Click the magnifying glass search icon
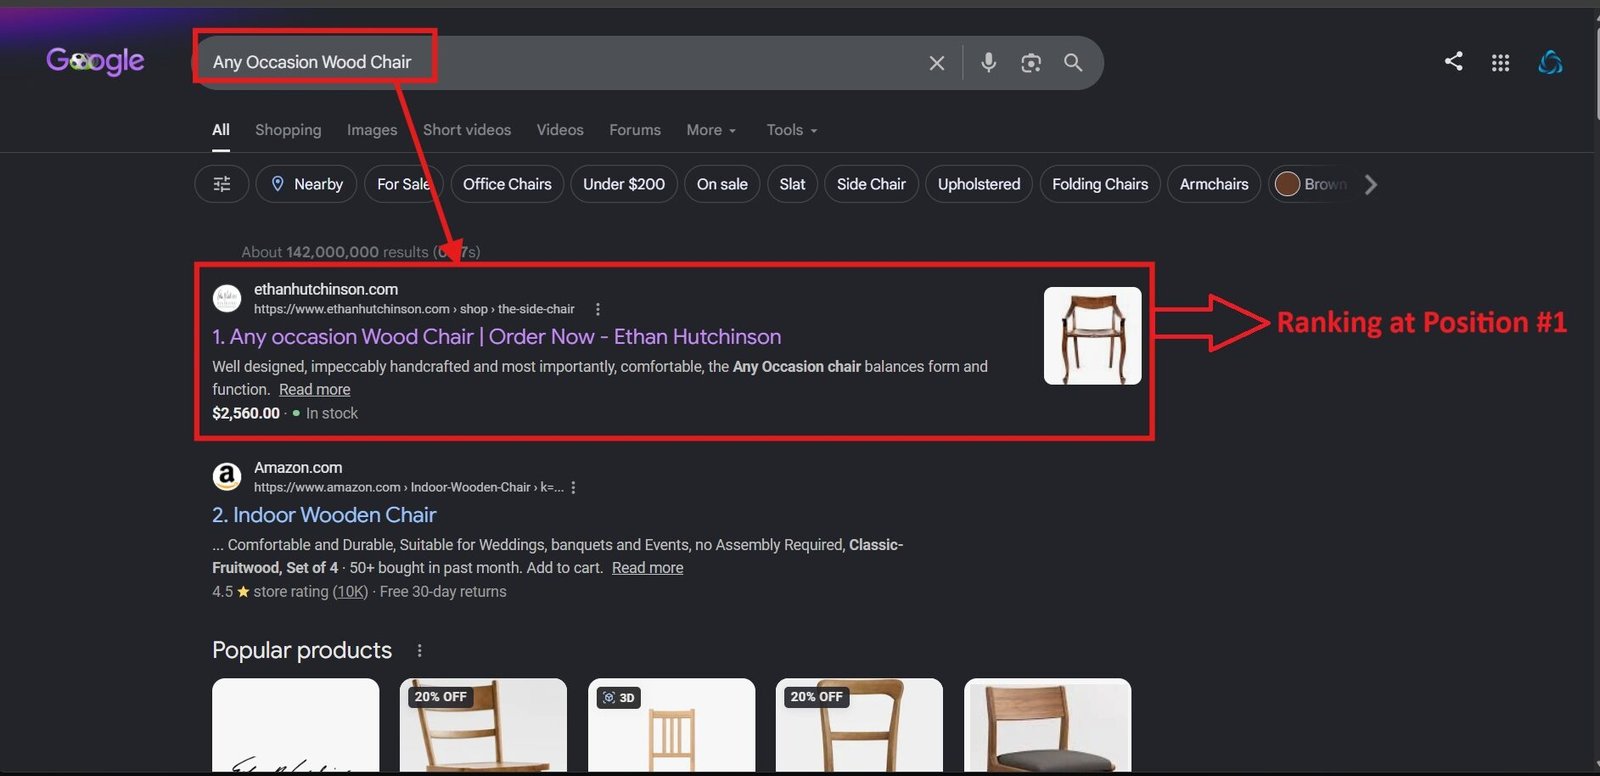Viewport: 1600px width, 776px height. point(1073,63)
